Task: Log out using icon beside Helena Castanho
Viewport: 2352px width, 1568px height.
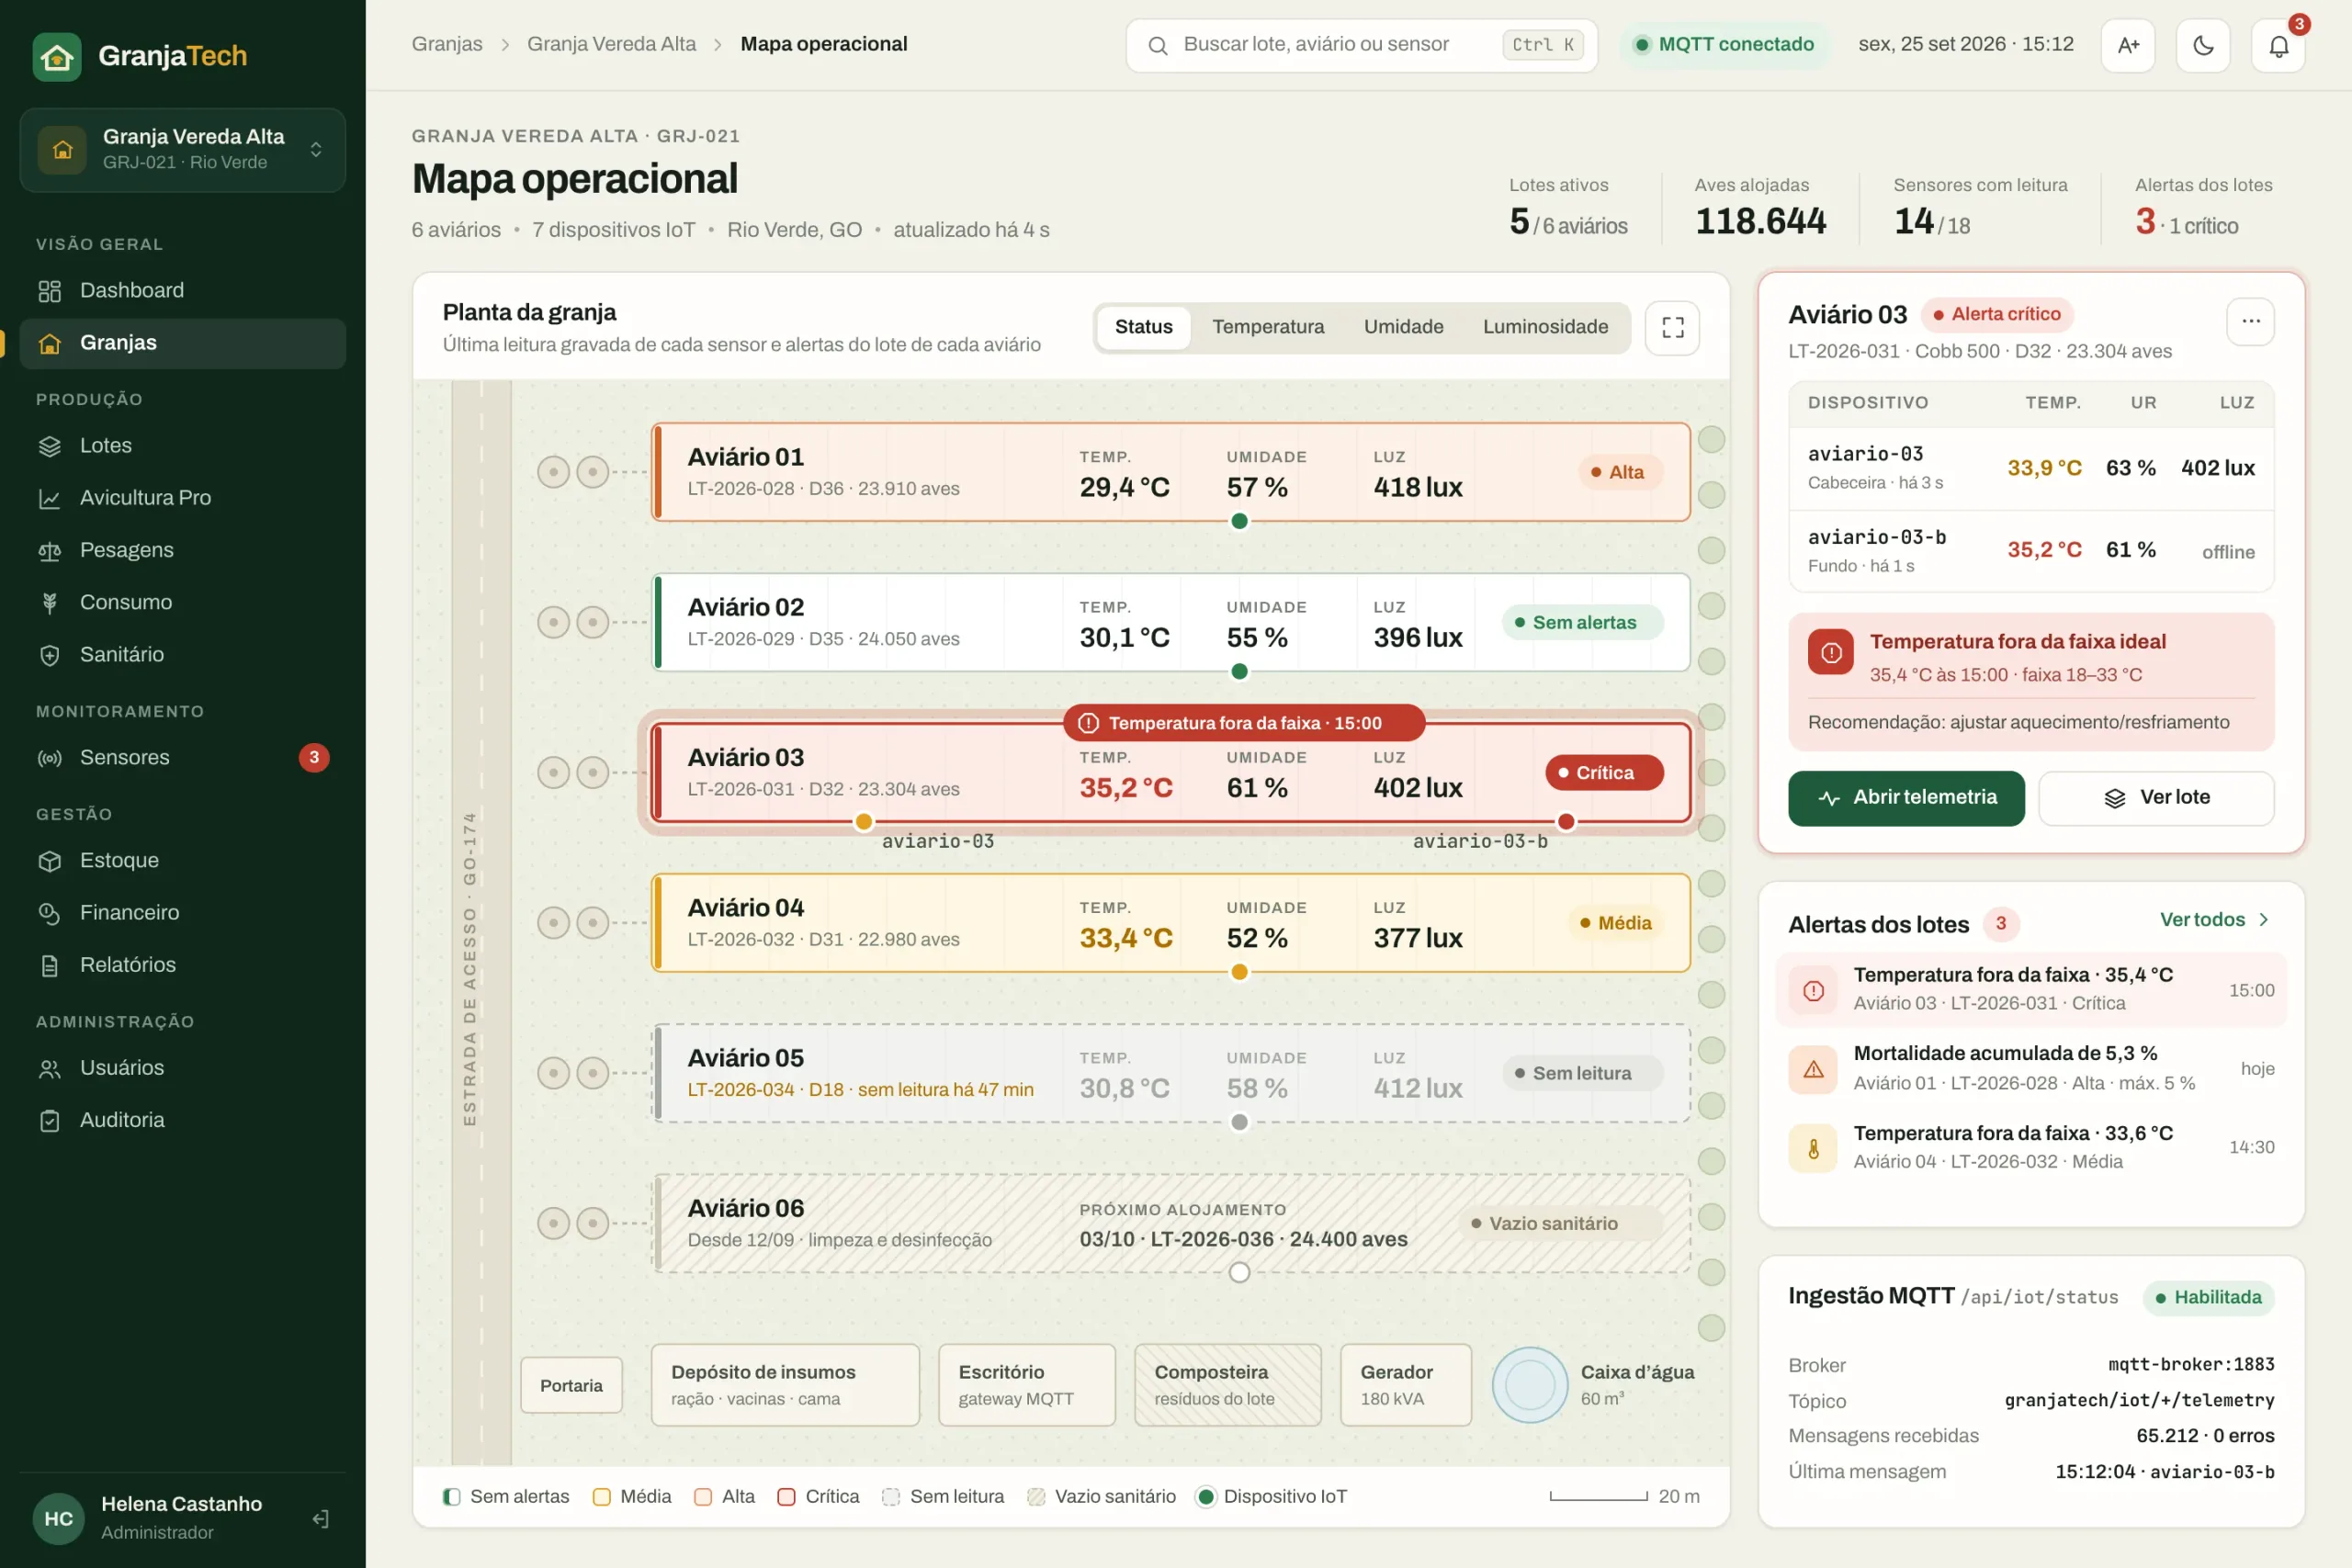Action: pyautogui.click(x=320, y=1519)
